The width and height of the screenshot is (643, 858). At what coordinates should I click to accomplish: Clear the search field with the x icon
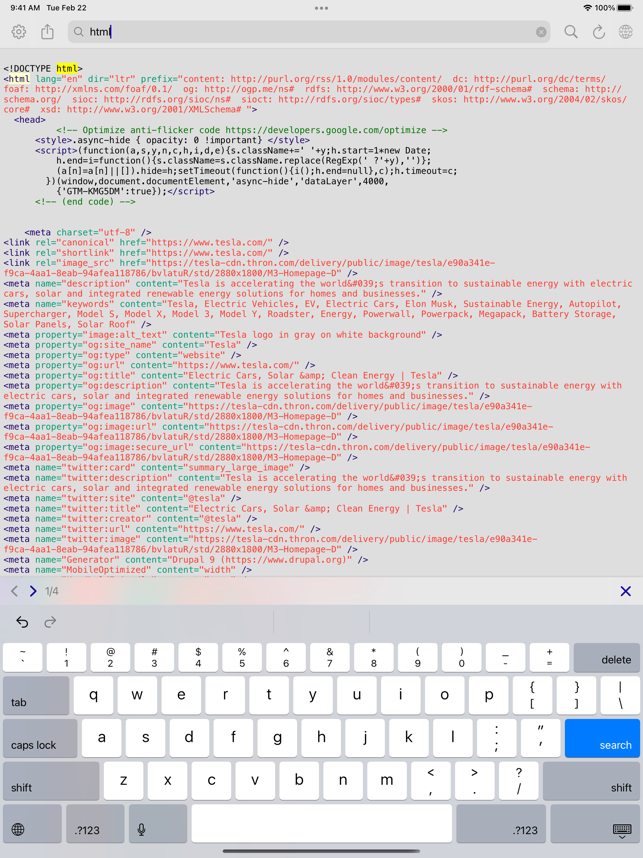tap(541, 32)
